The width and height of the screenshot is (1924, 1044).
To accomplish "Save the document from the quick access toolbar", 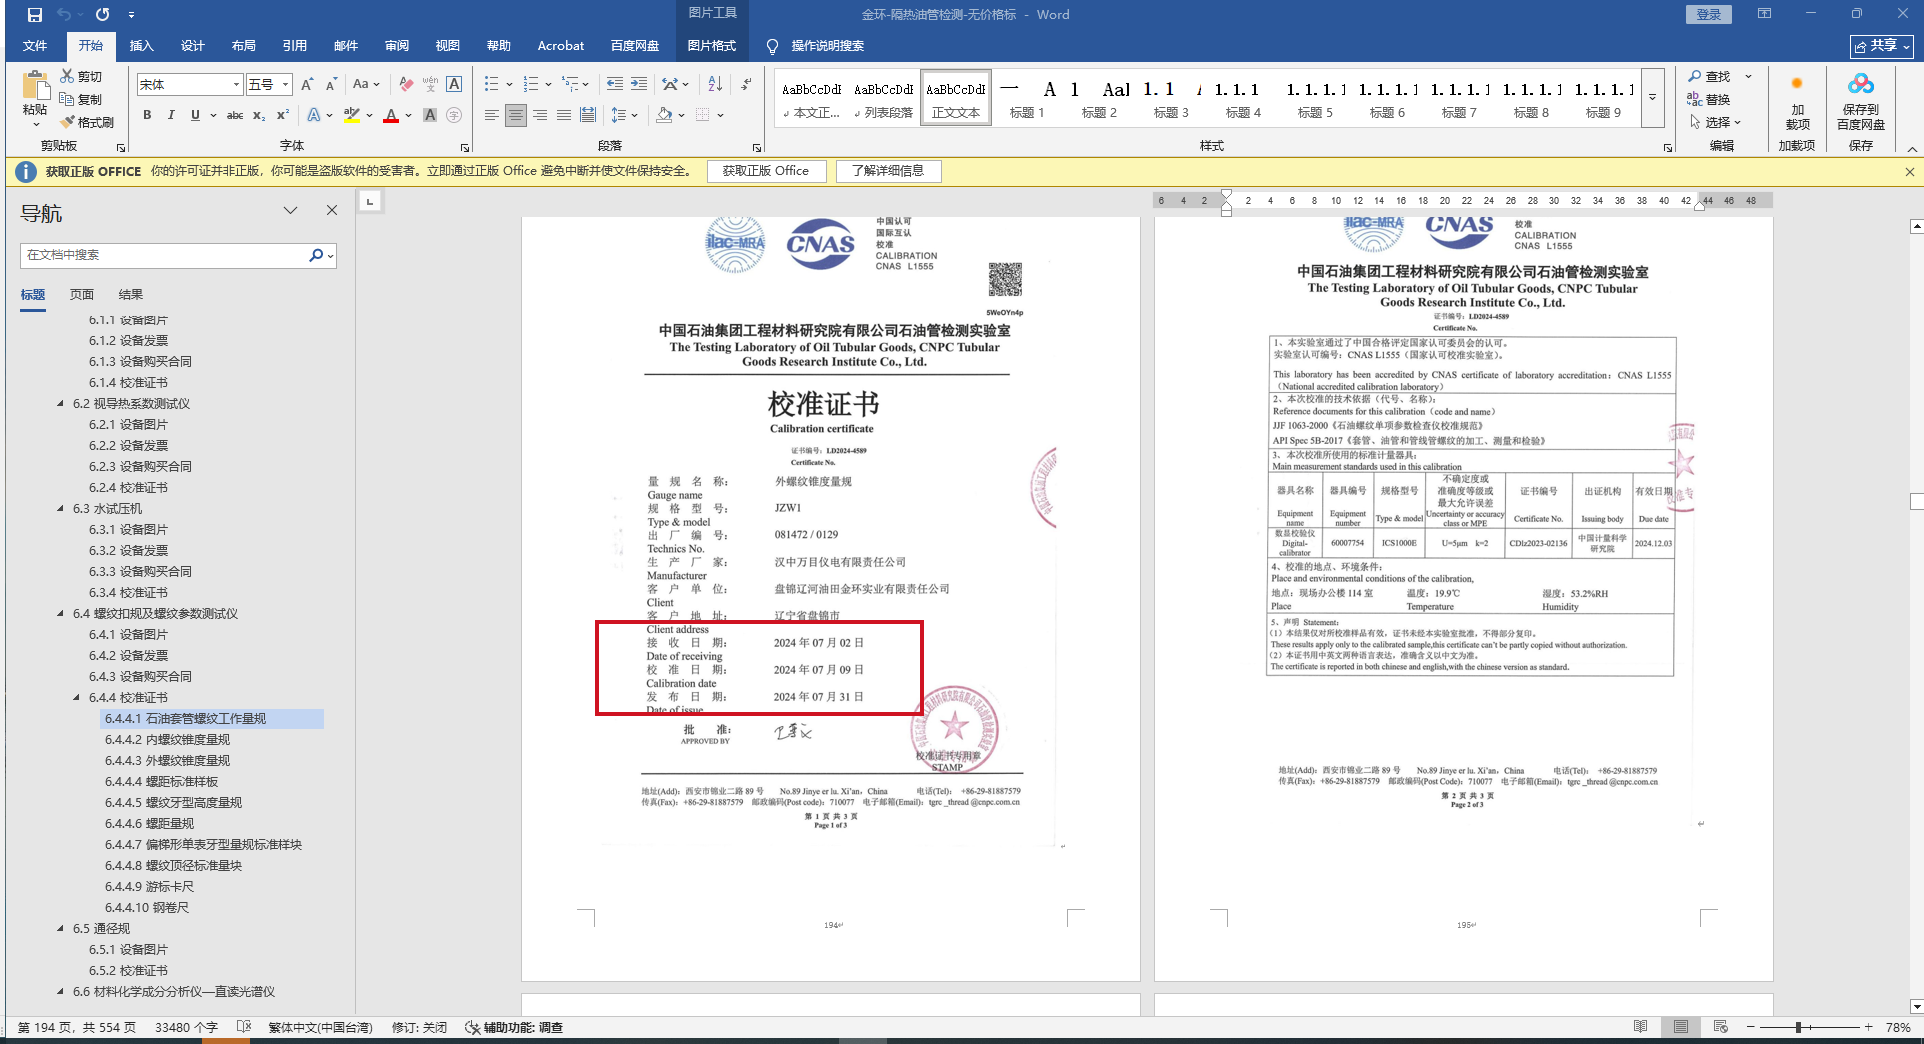I will click(x=35, y=15).
